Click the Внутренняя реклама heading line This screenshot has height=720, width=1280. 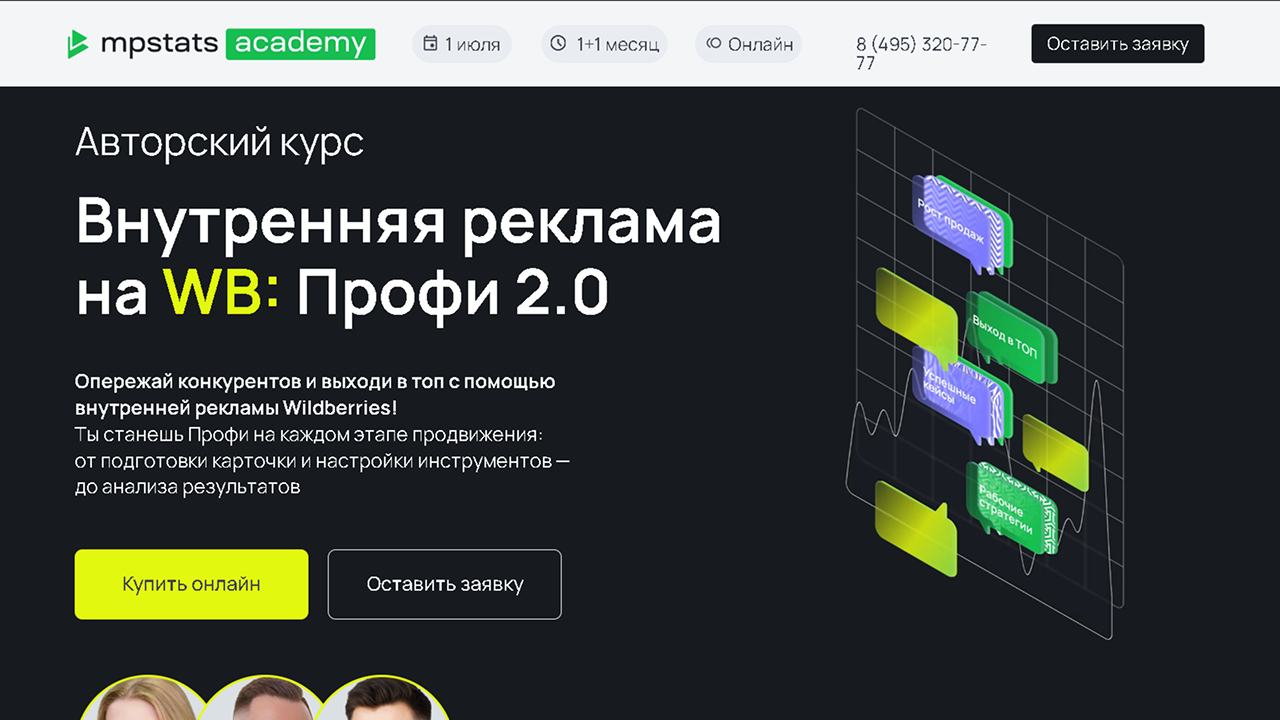coord(398,221)
